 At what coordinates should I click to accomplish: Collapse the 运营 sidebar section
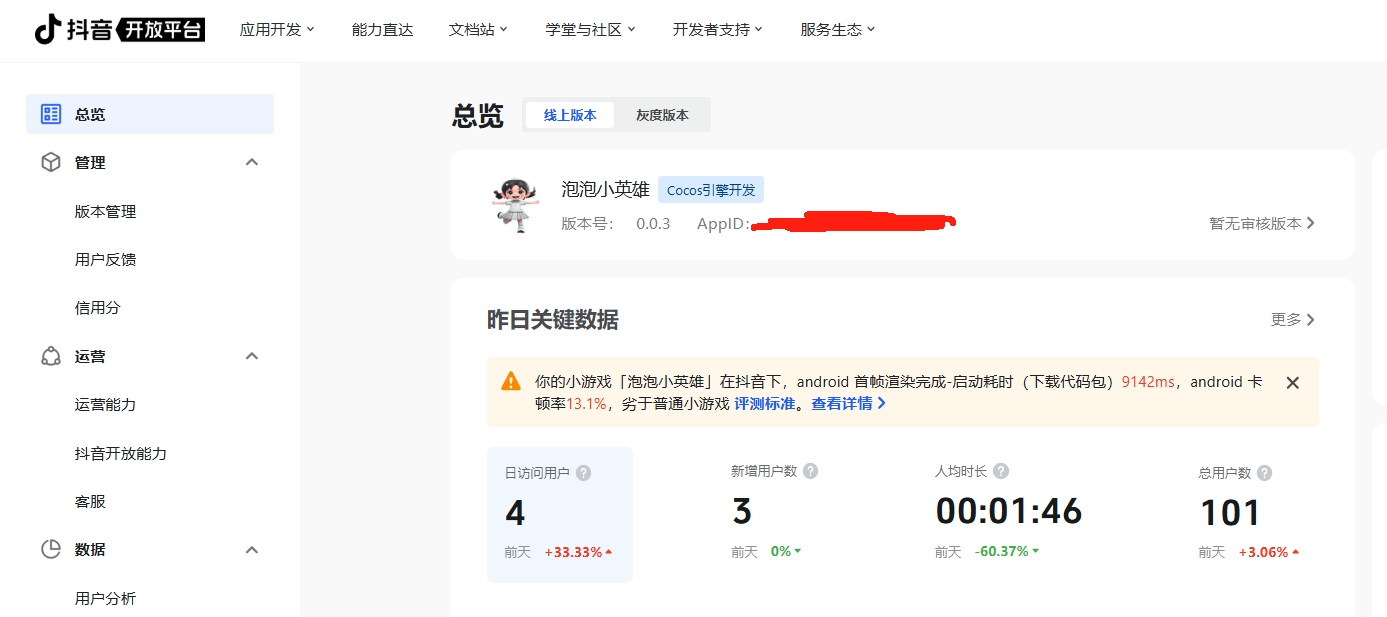click(252, 356)
